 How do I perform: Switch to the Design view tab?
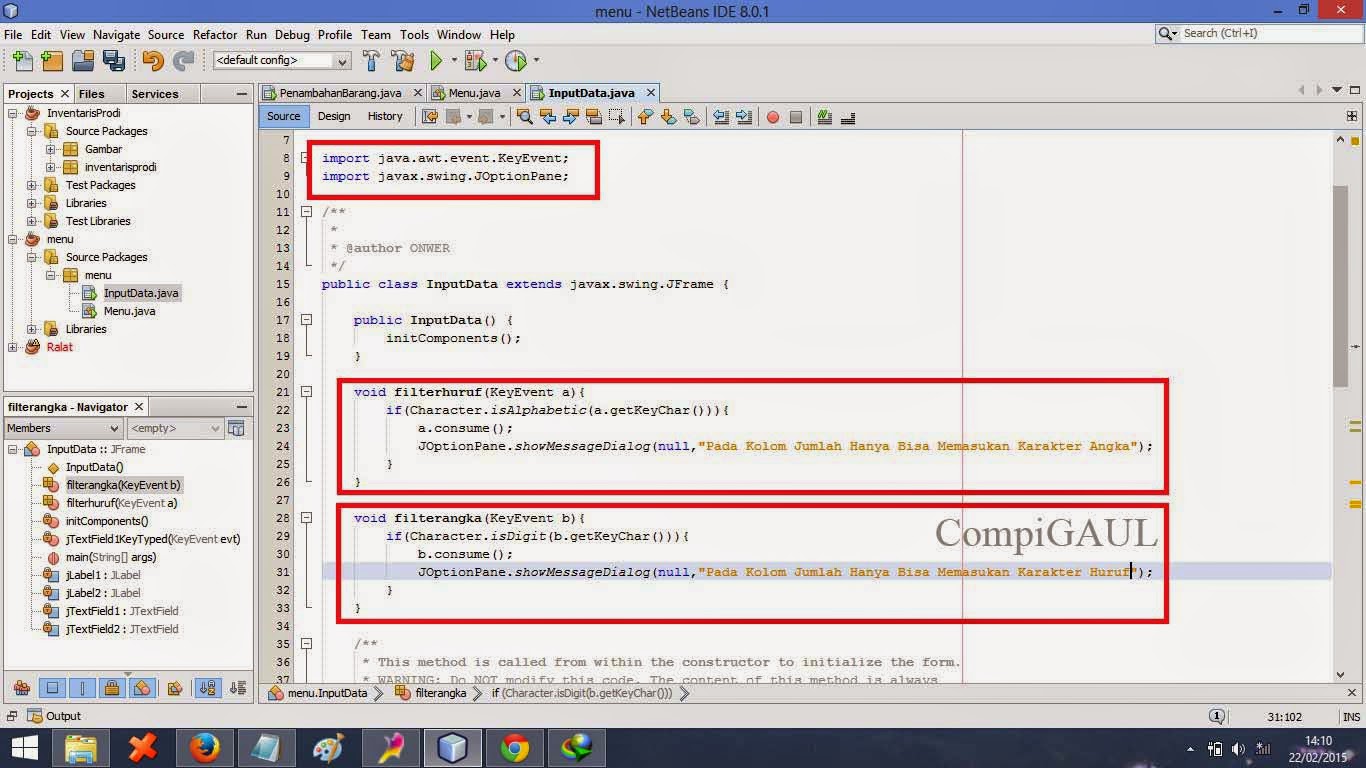coord(333,116)
